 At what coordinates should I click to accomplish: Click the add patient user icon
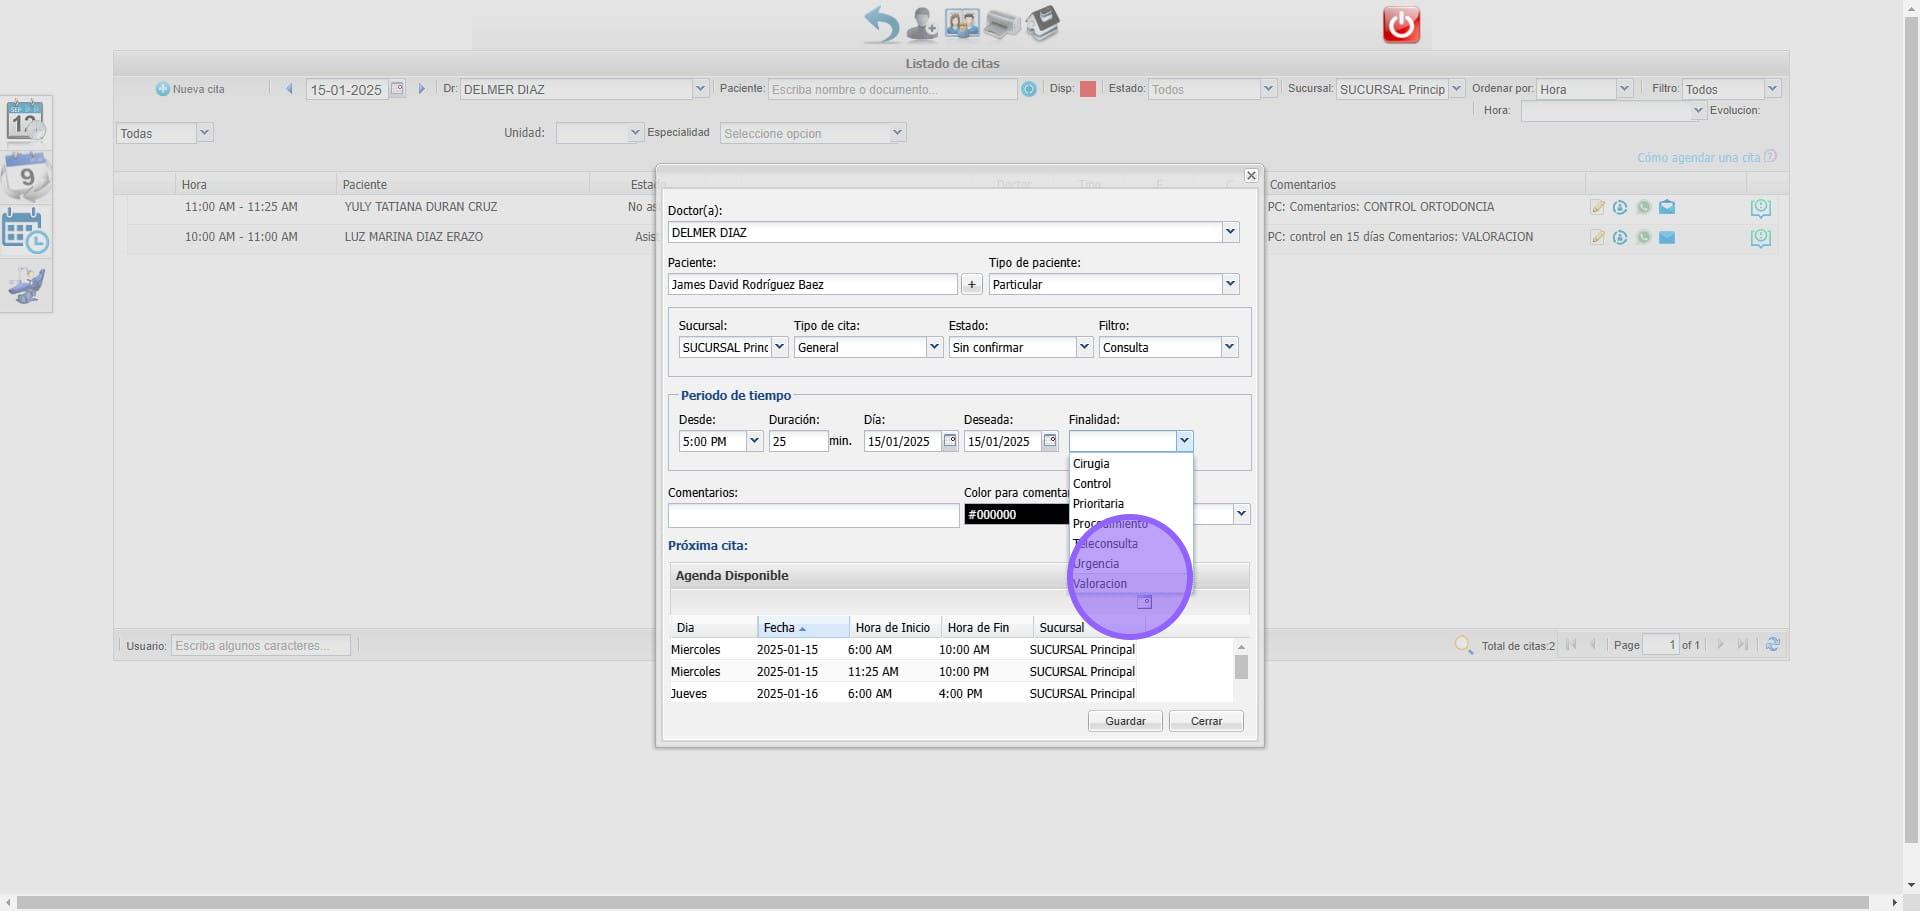(x=921, y=24)
